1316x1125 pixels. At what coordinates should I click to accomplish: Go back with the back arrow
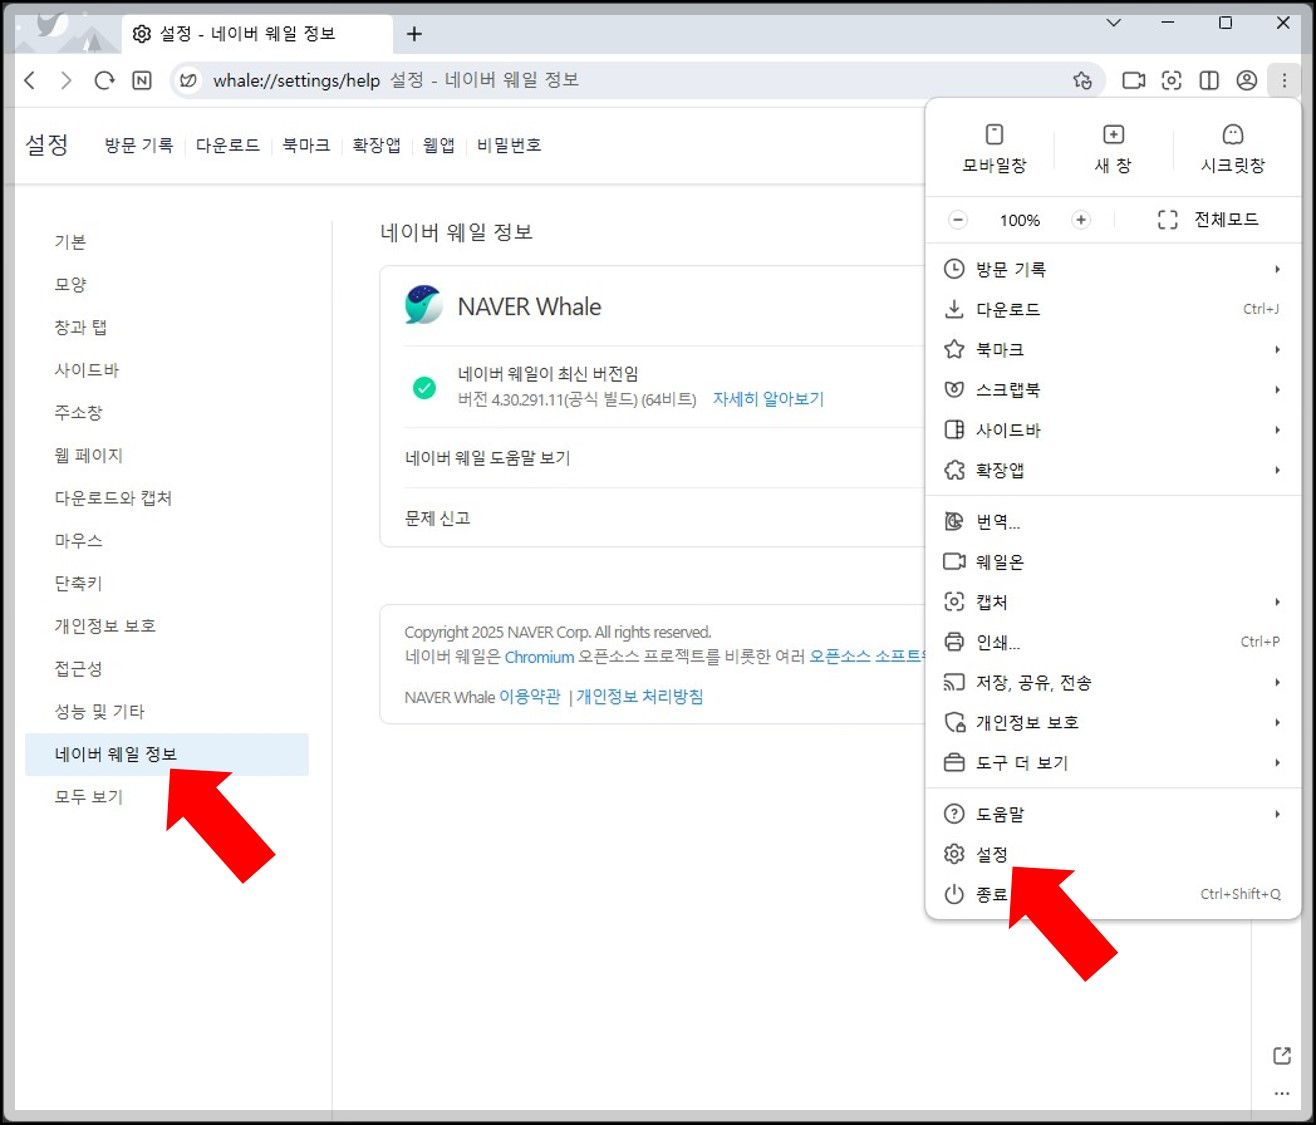point(30,80)
